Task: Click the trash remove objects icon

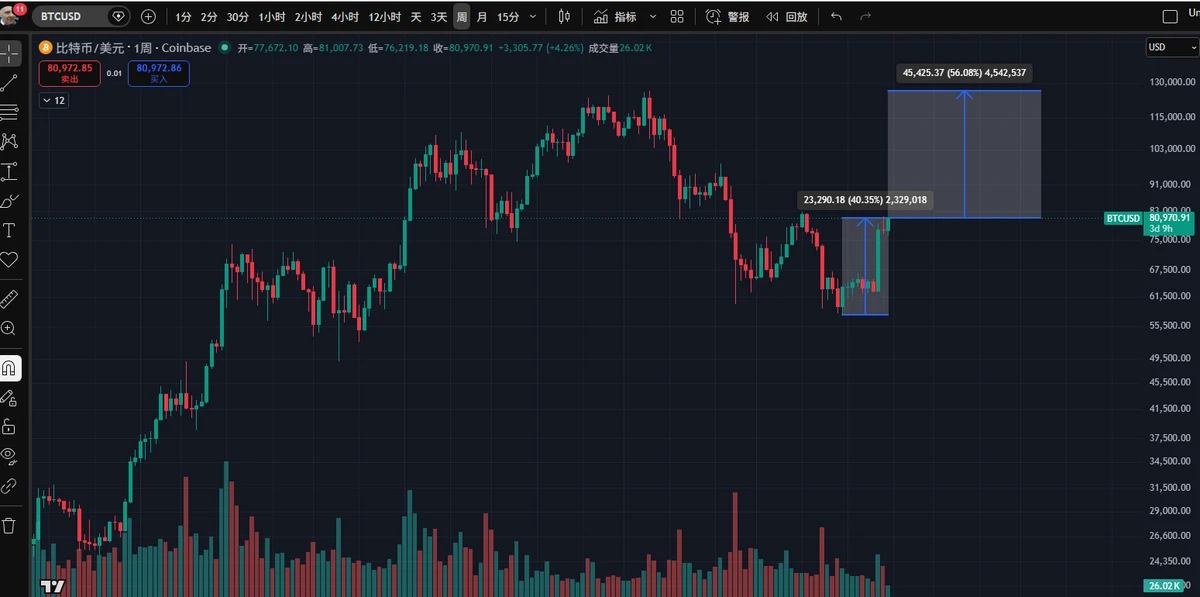Action: click(x=9, y=525)
